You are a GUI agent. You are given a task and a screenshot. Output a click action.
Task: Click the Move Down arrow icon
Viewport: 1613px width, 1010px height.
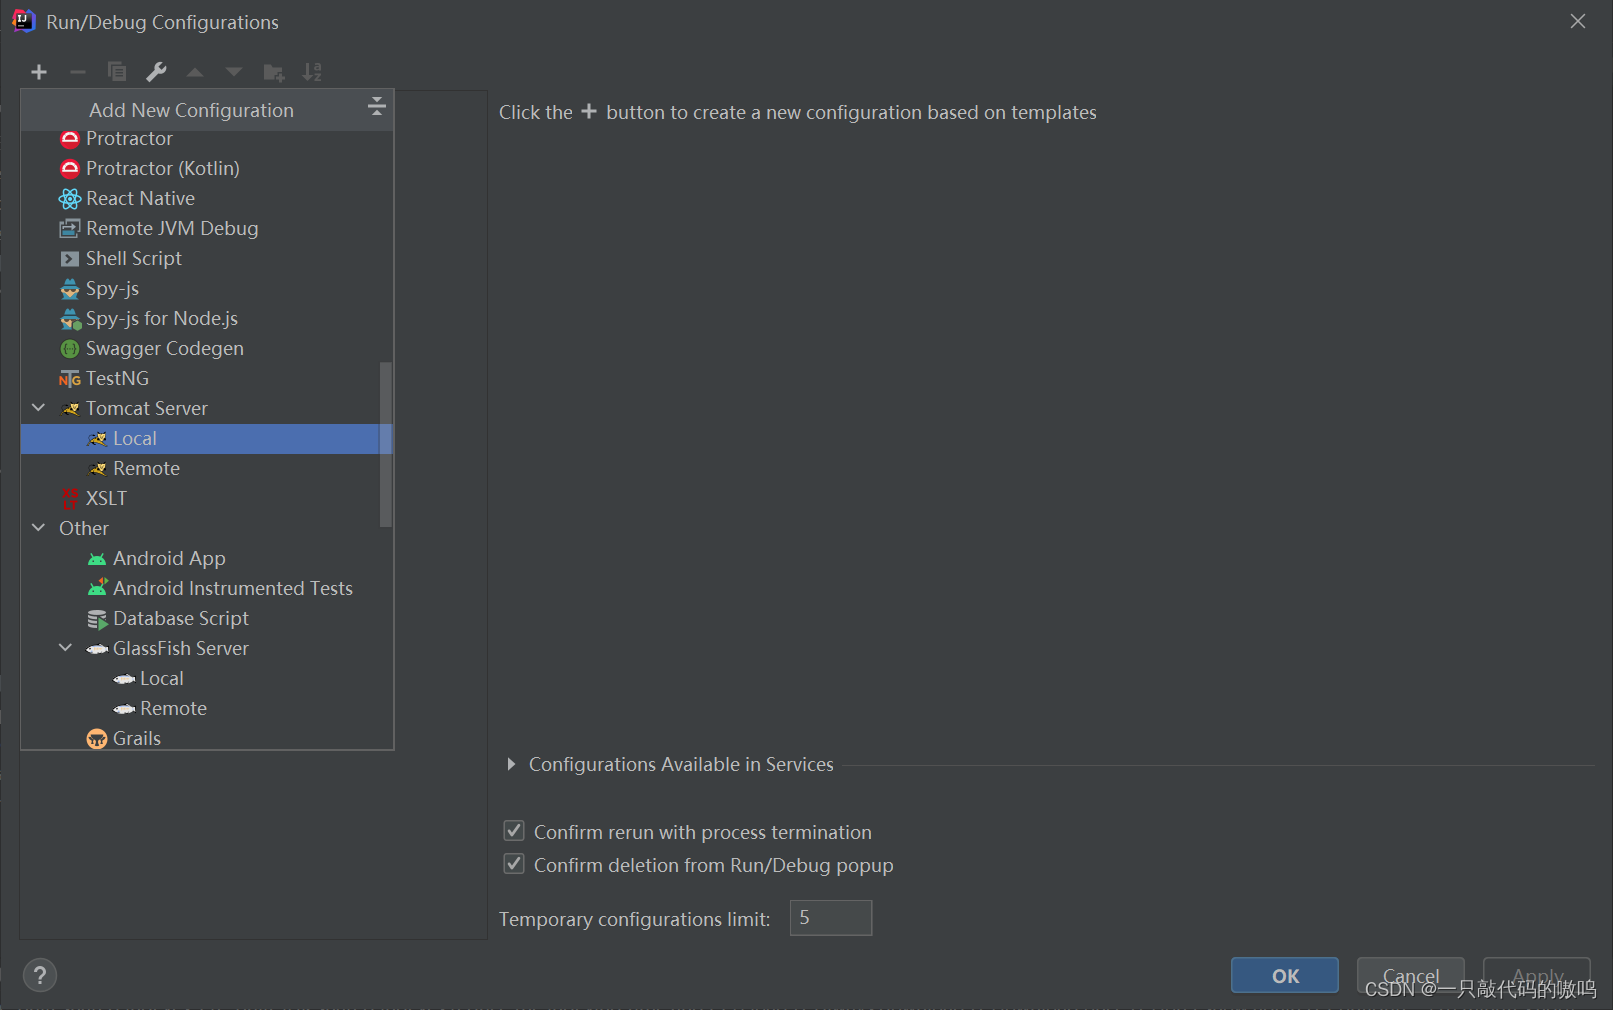pos(234,72)
